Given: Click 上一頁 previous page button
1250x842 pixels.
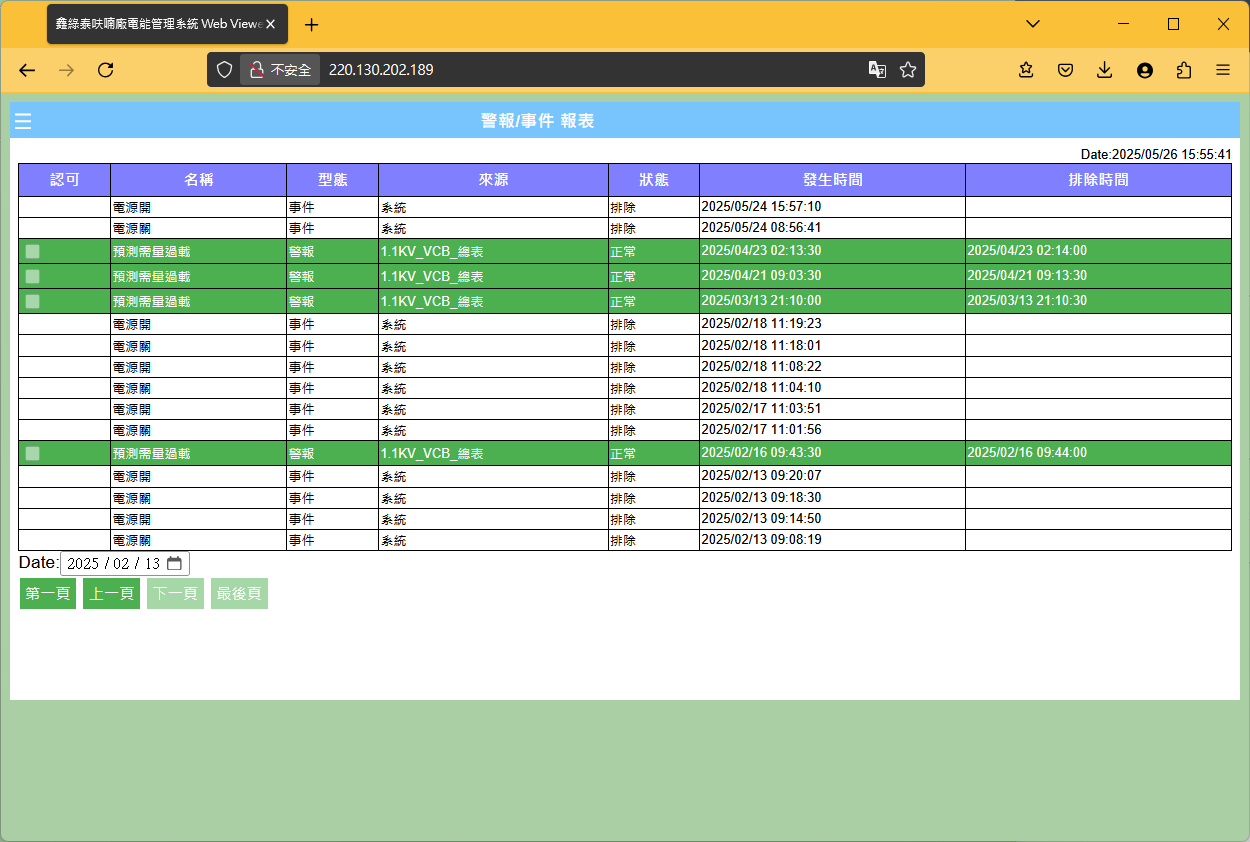Looking at the screenshot, I should pos(112,593).
